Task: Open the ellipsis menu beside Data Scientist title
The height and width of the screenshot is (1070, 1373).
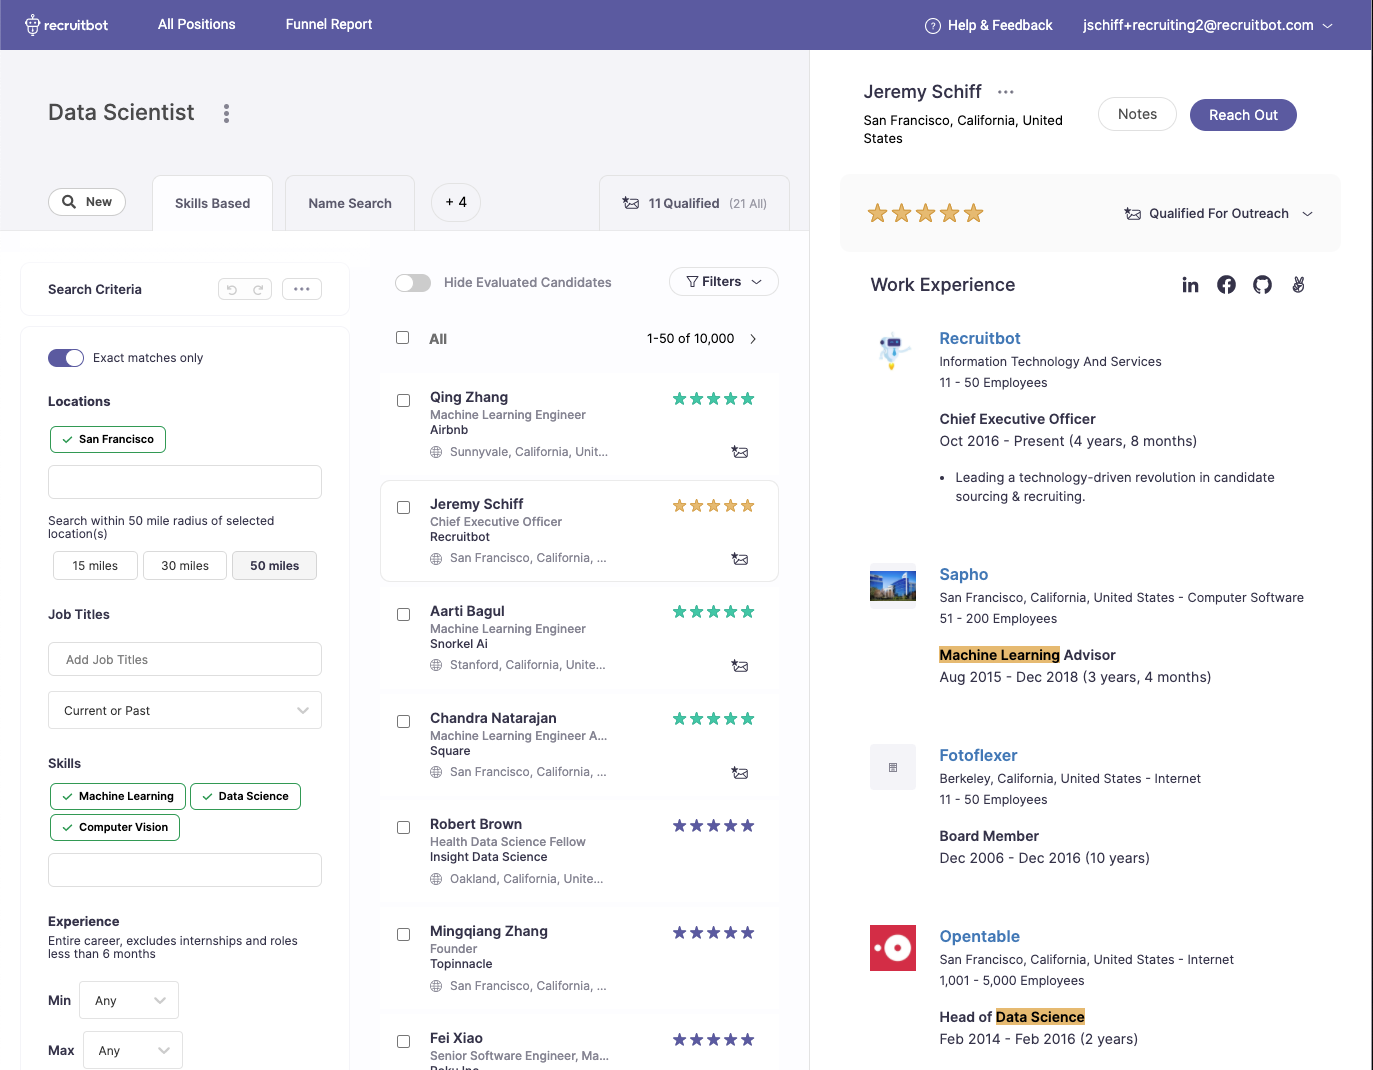Action: click(226, 113)
